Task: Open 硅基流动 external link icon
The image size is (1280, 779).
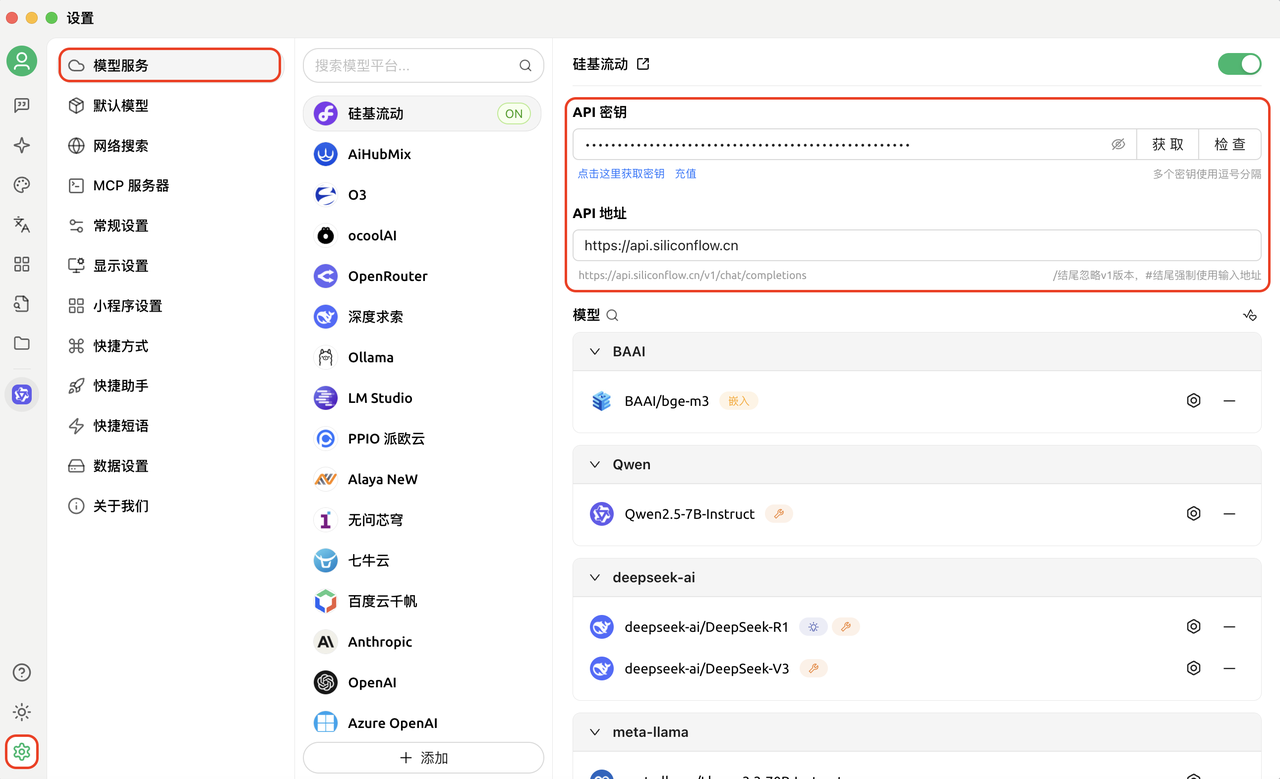Action: coord(643,64)
